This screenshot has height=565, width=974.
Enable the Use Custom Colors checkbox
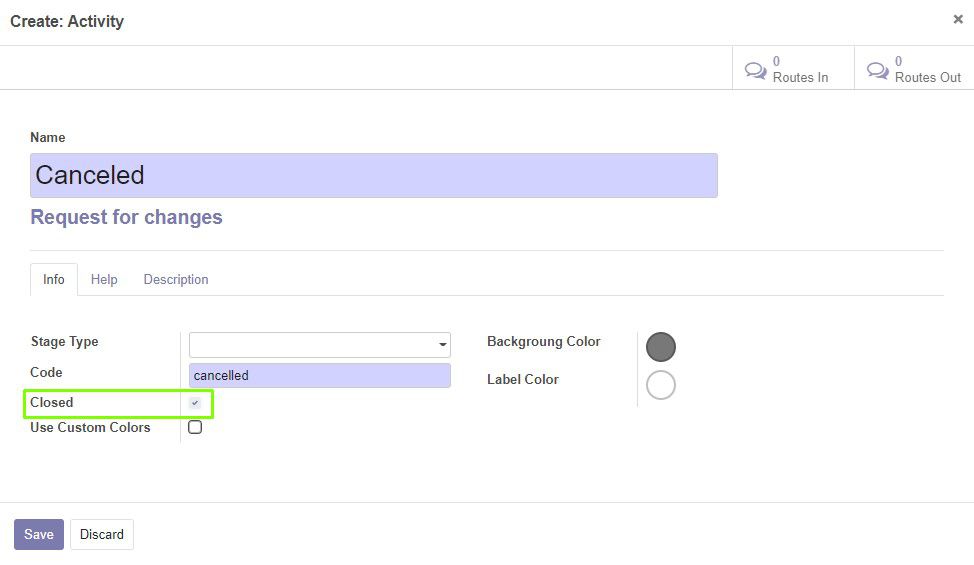(195, 427)
